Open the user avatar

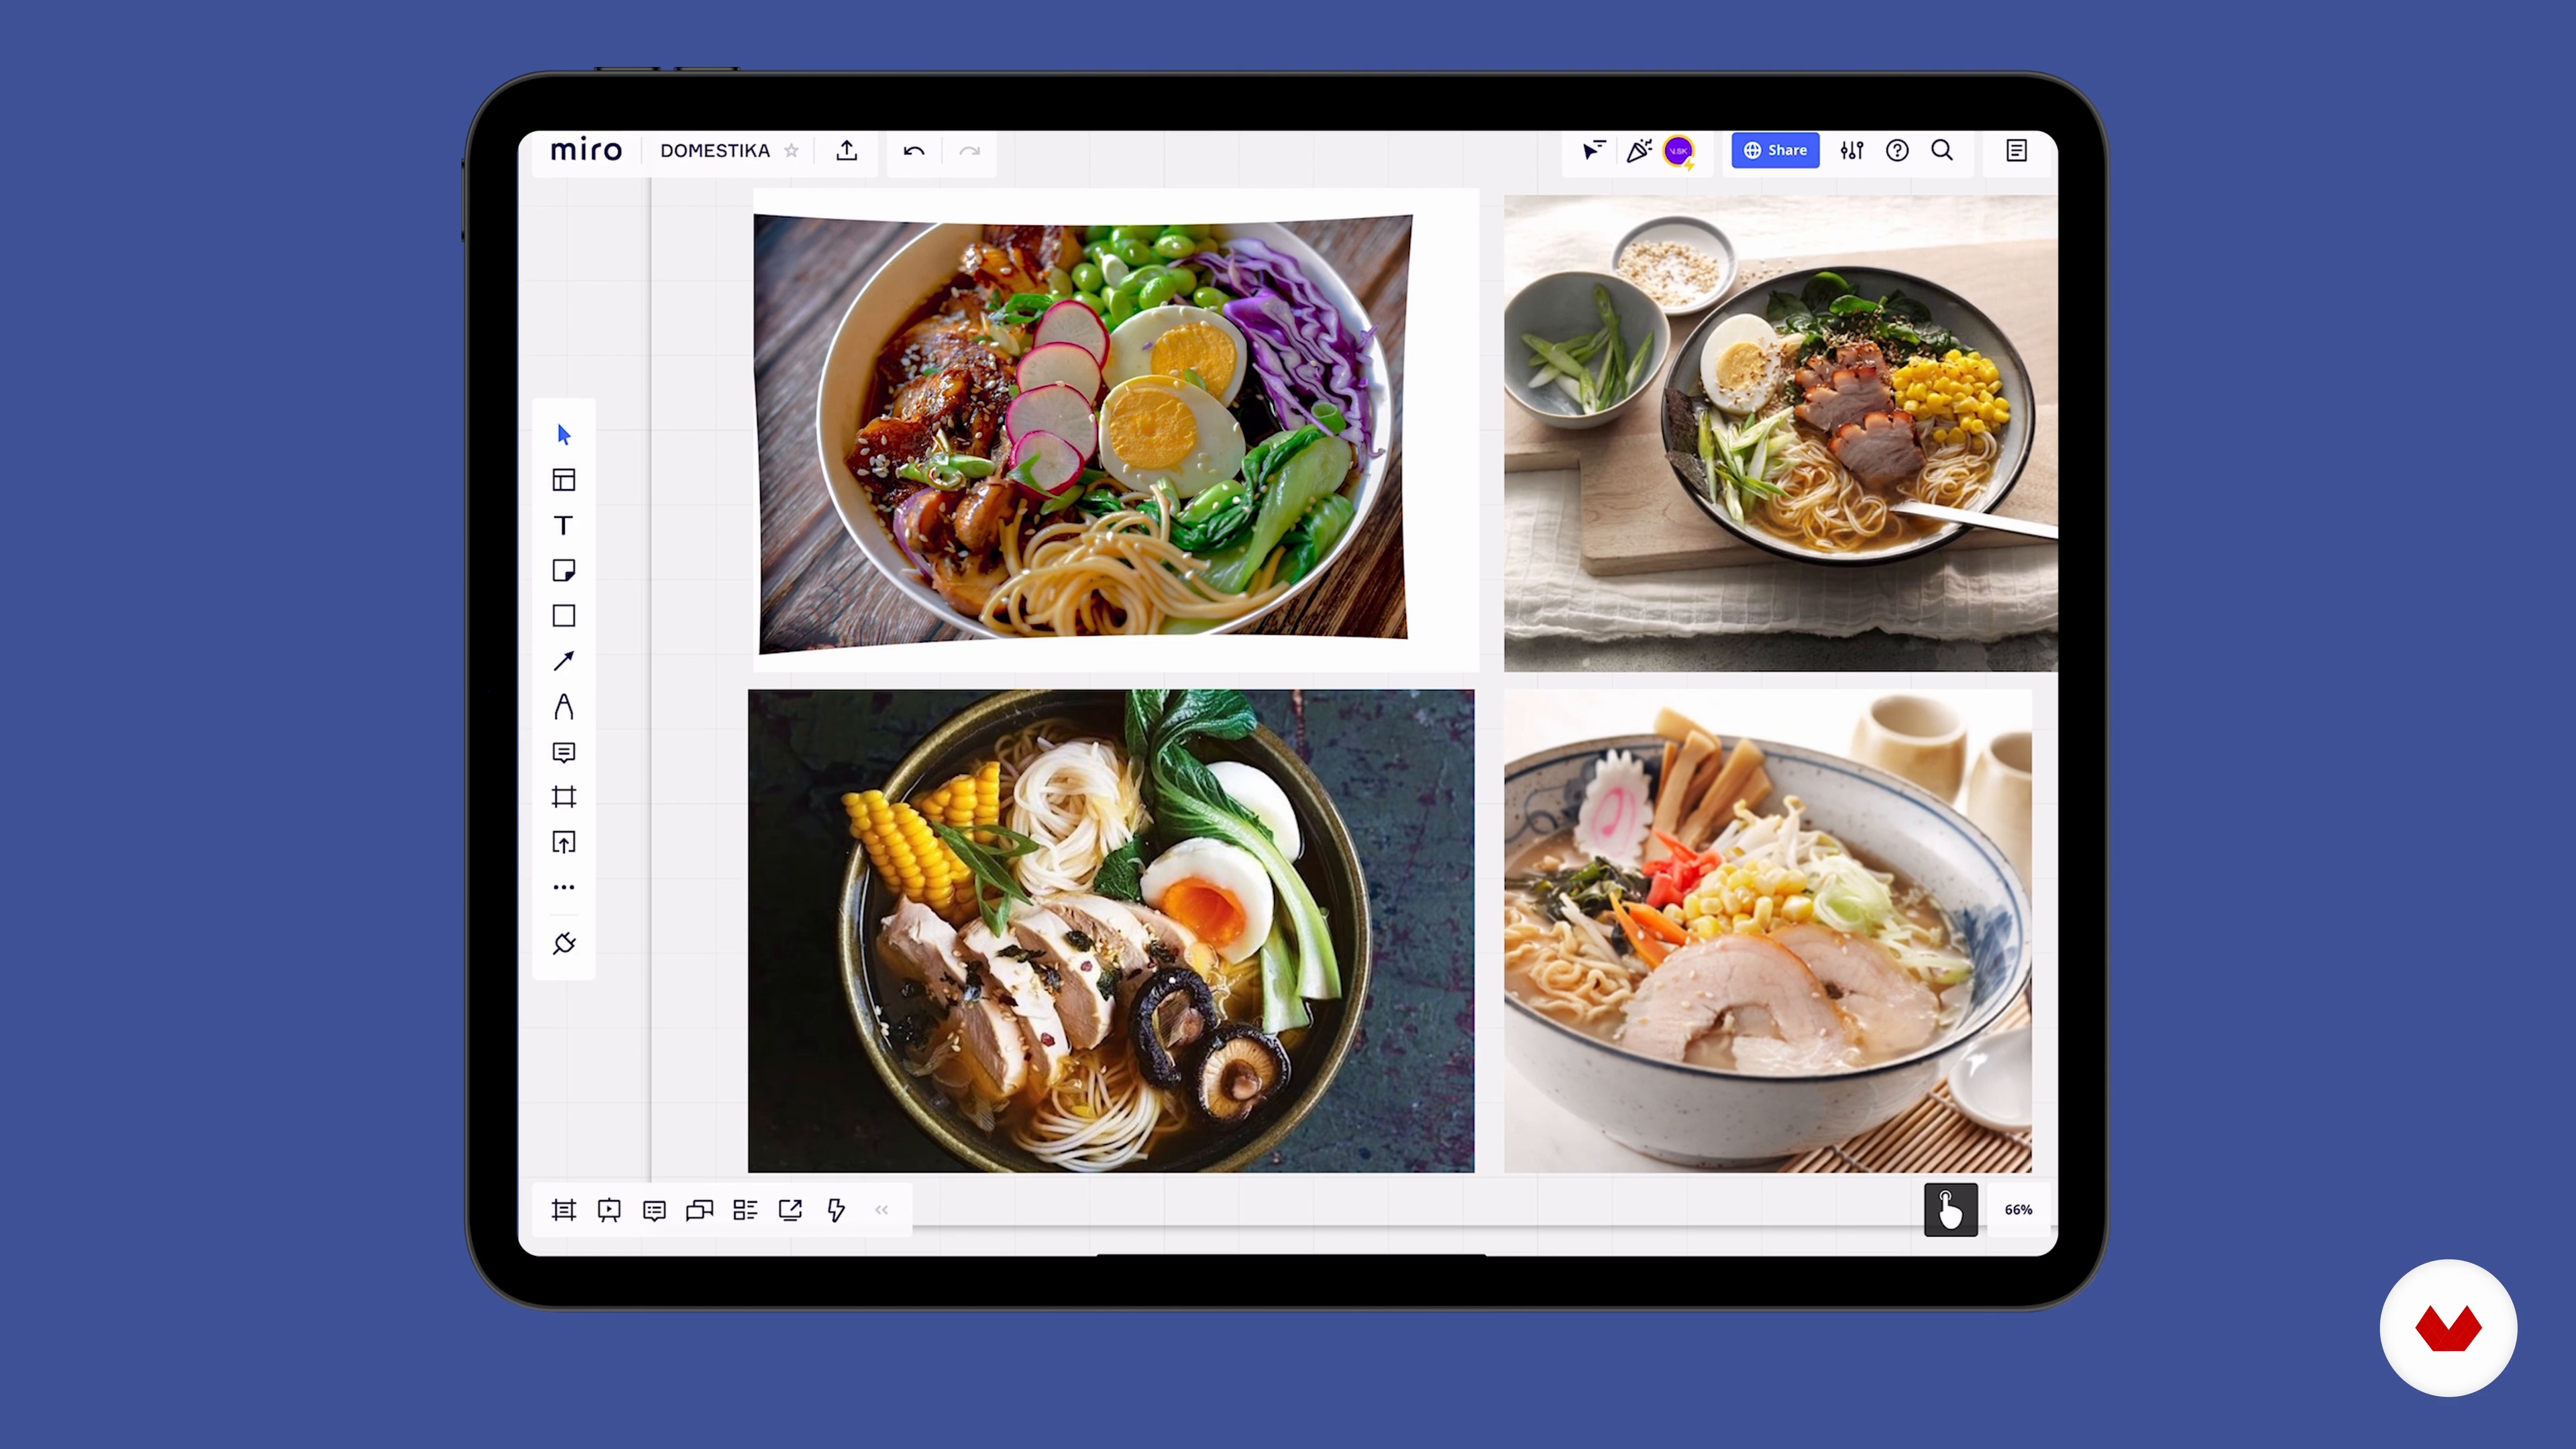pyautogui.click(x=1679, y=151)
